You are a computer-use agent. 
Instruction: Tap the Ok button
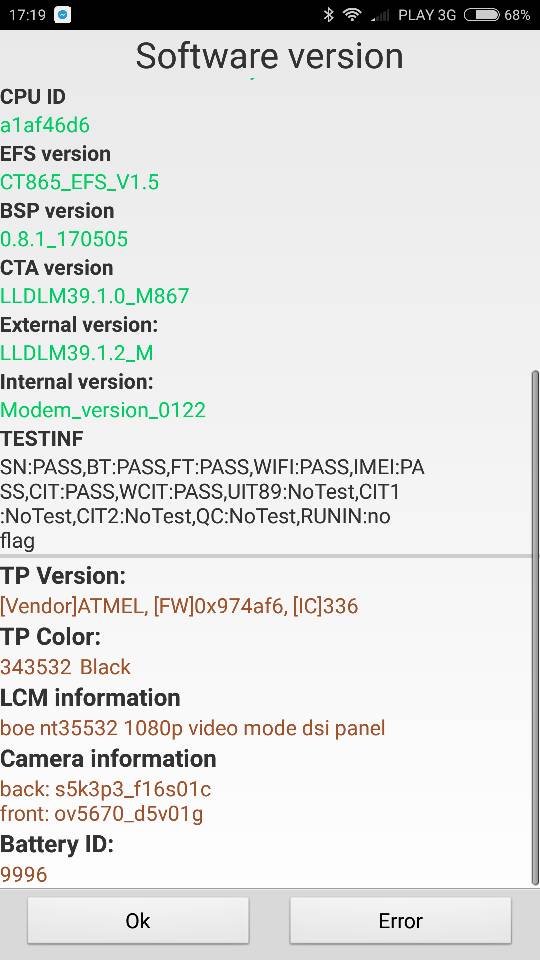click(138, 920)
